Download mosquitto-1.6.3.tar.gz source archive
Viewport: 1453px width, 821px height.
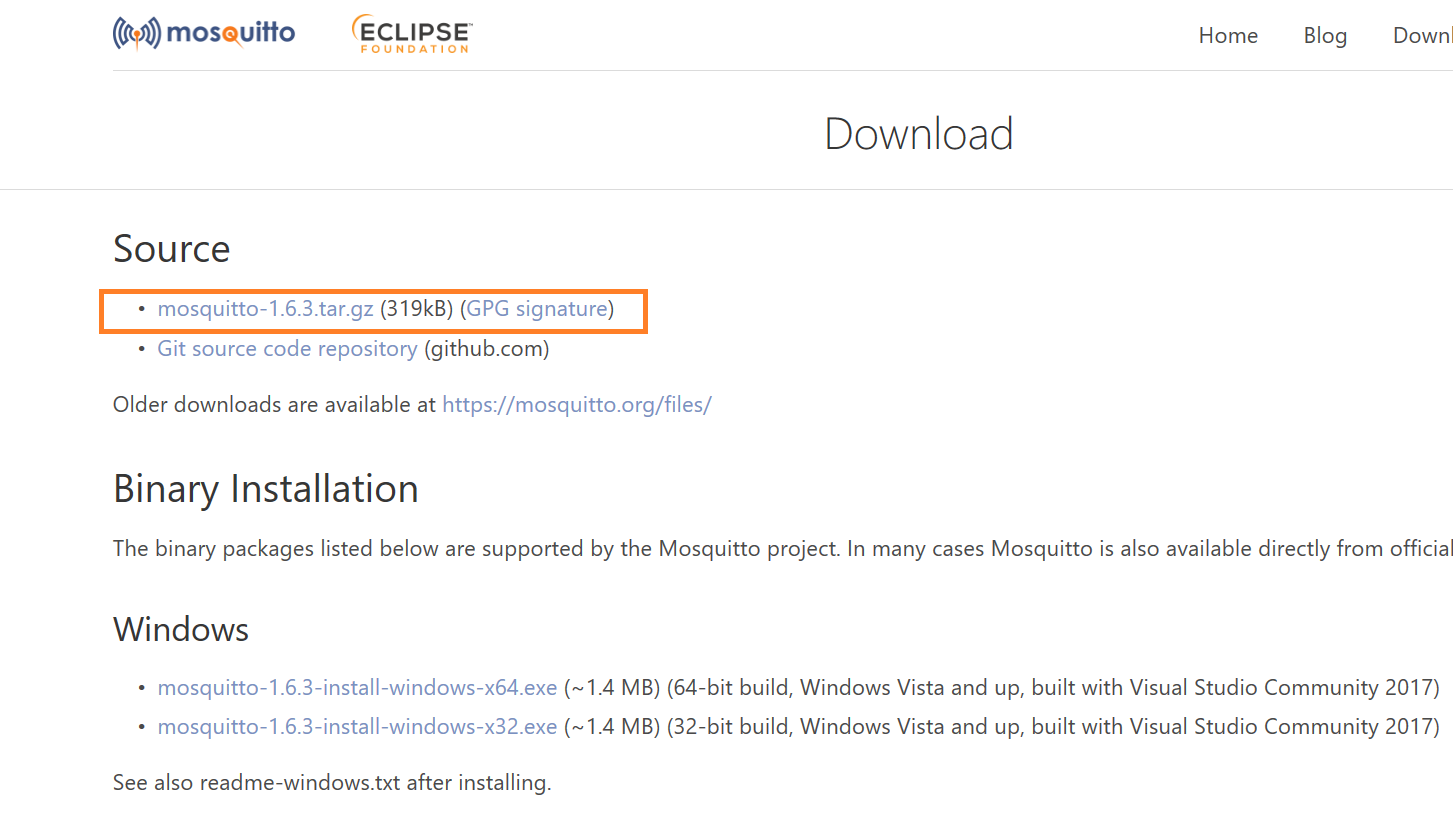coord(265,309)
